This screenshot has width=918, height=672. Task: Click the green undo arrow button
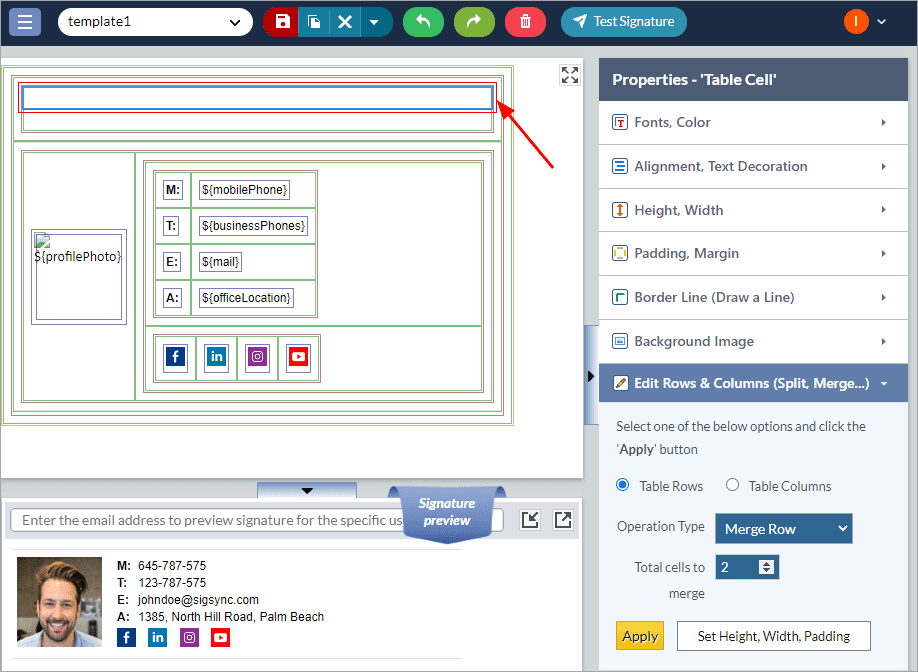click(x=424, y=22)
